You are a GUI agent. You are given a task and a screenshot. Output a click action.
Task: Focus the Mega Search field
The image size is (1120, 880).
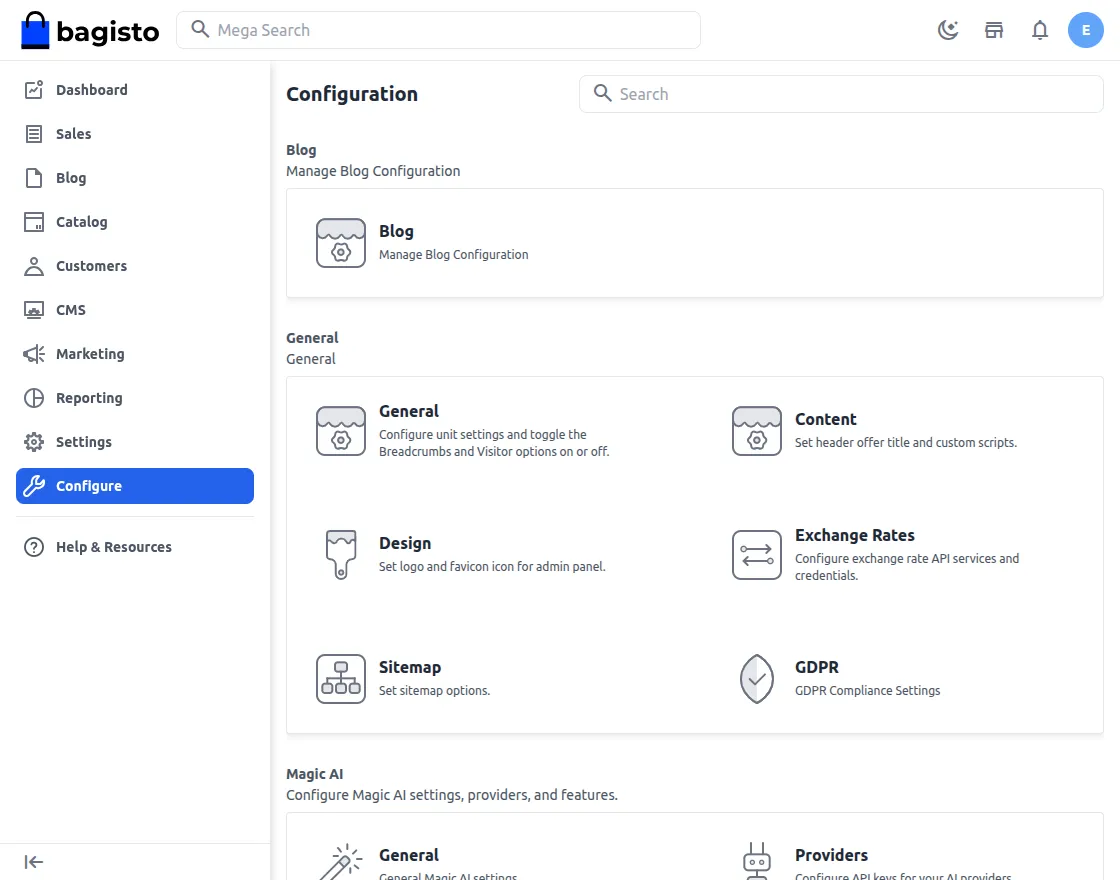(x=439, y=30)
